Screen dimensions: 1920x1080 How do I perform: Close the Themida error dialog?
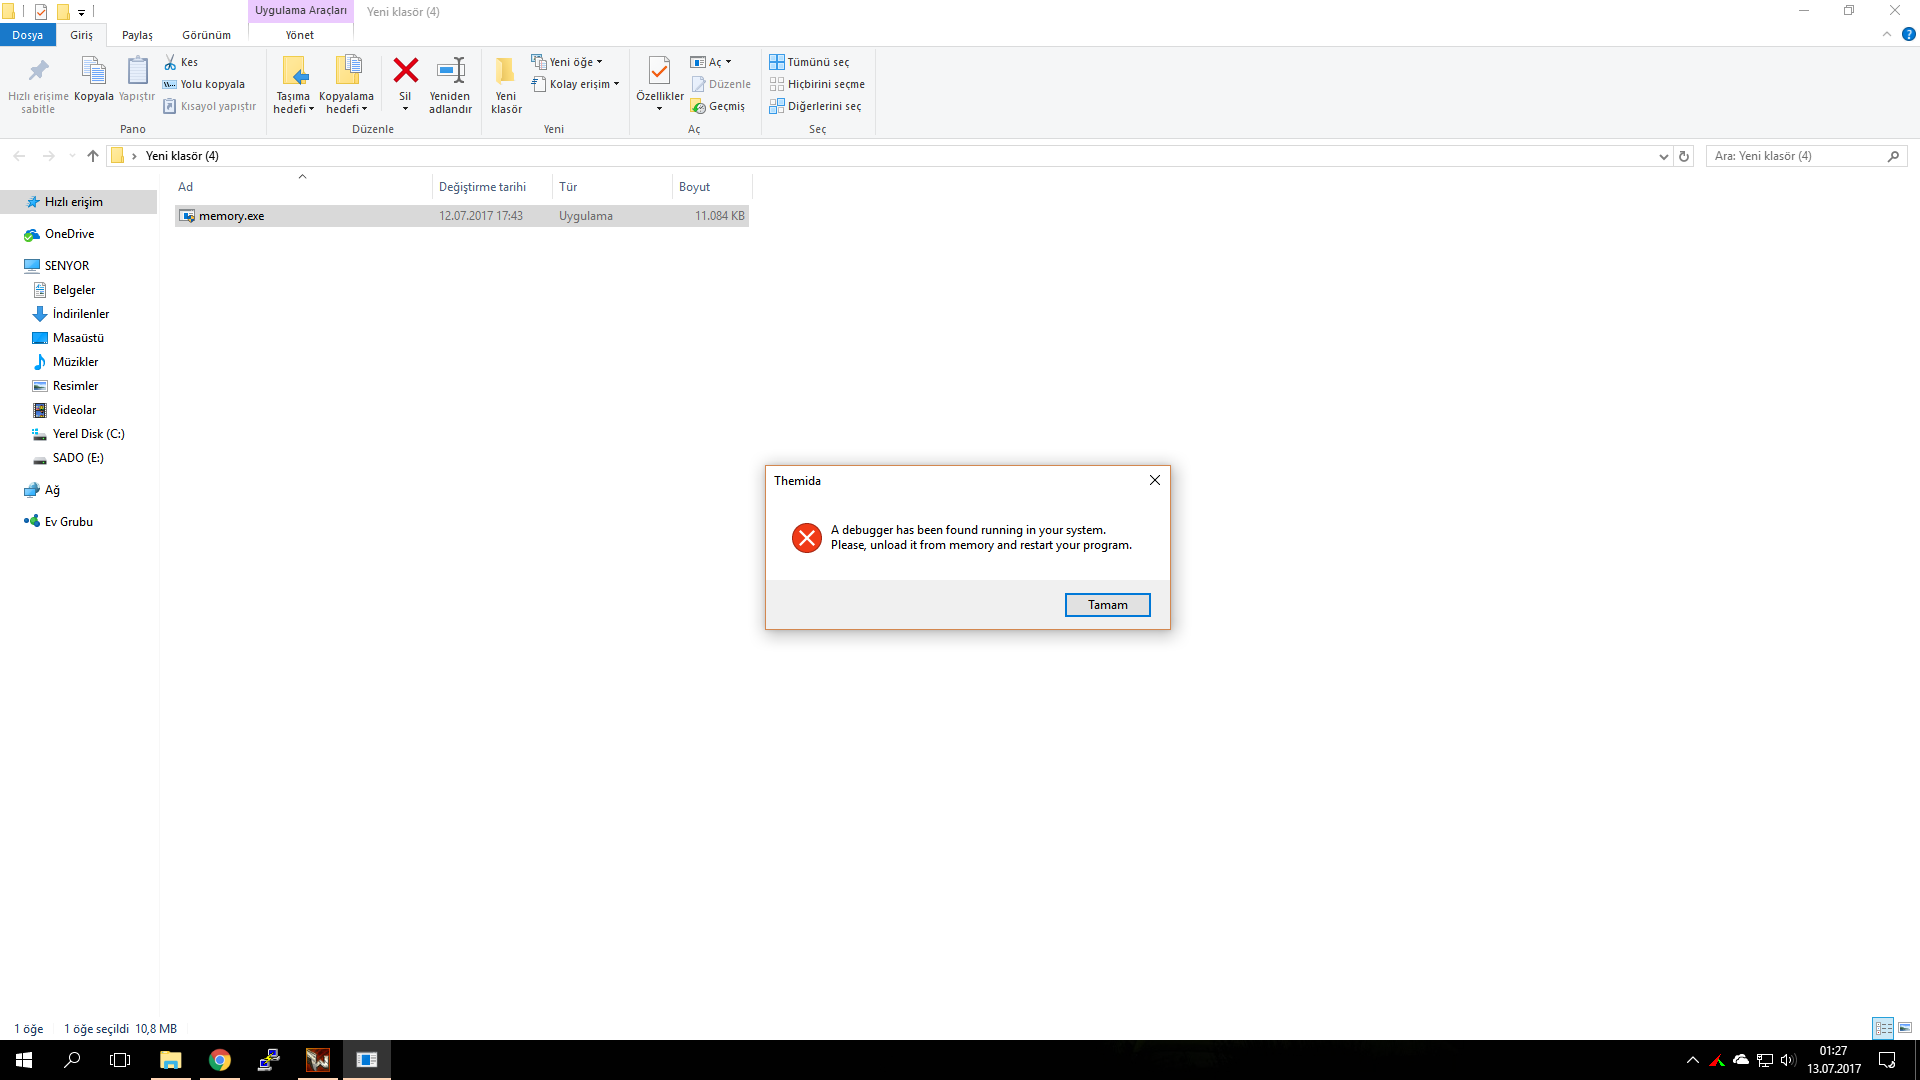point(1155,480)
